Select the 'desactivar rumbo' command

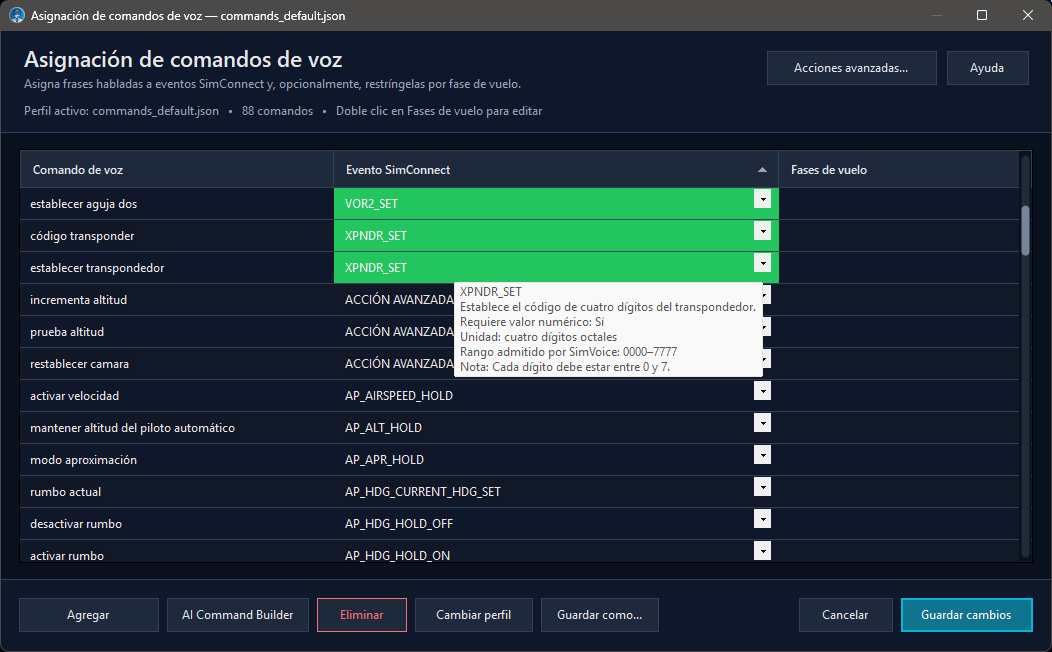click(177, 524)
